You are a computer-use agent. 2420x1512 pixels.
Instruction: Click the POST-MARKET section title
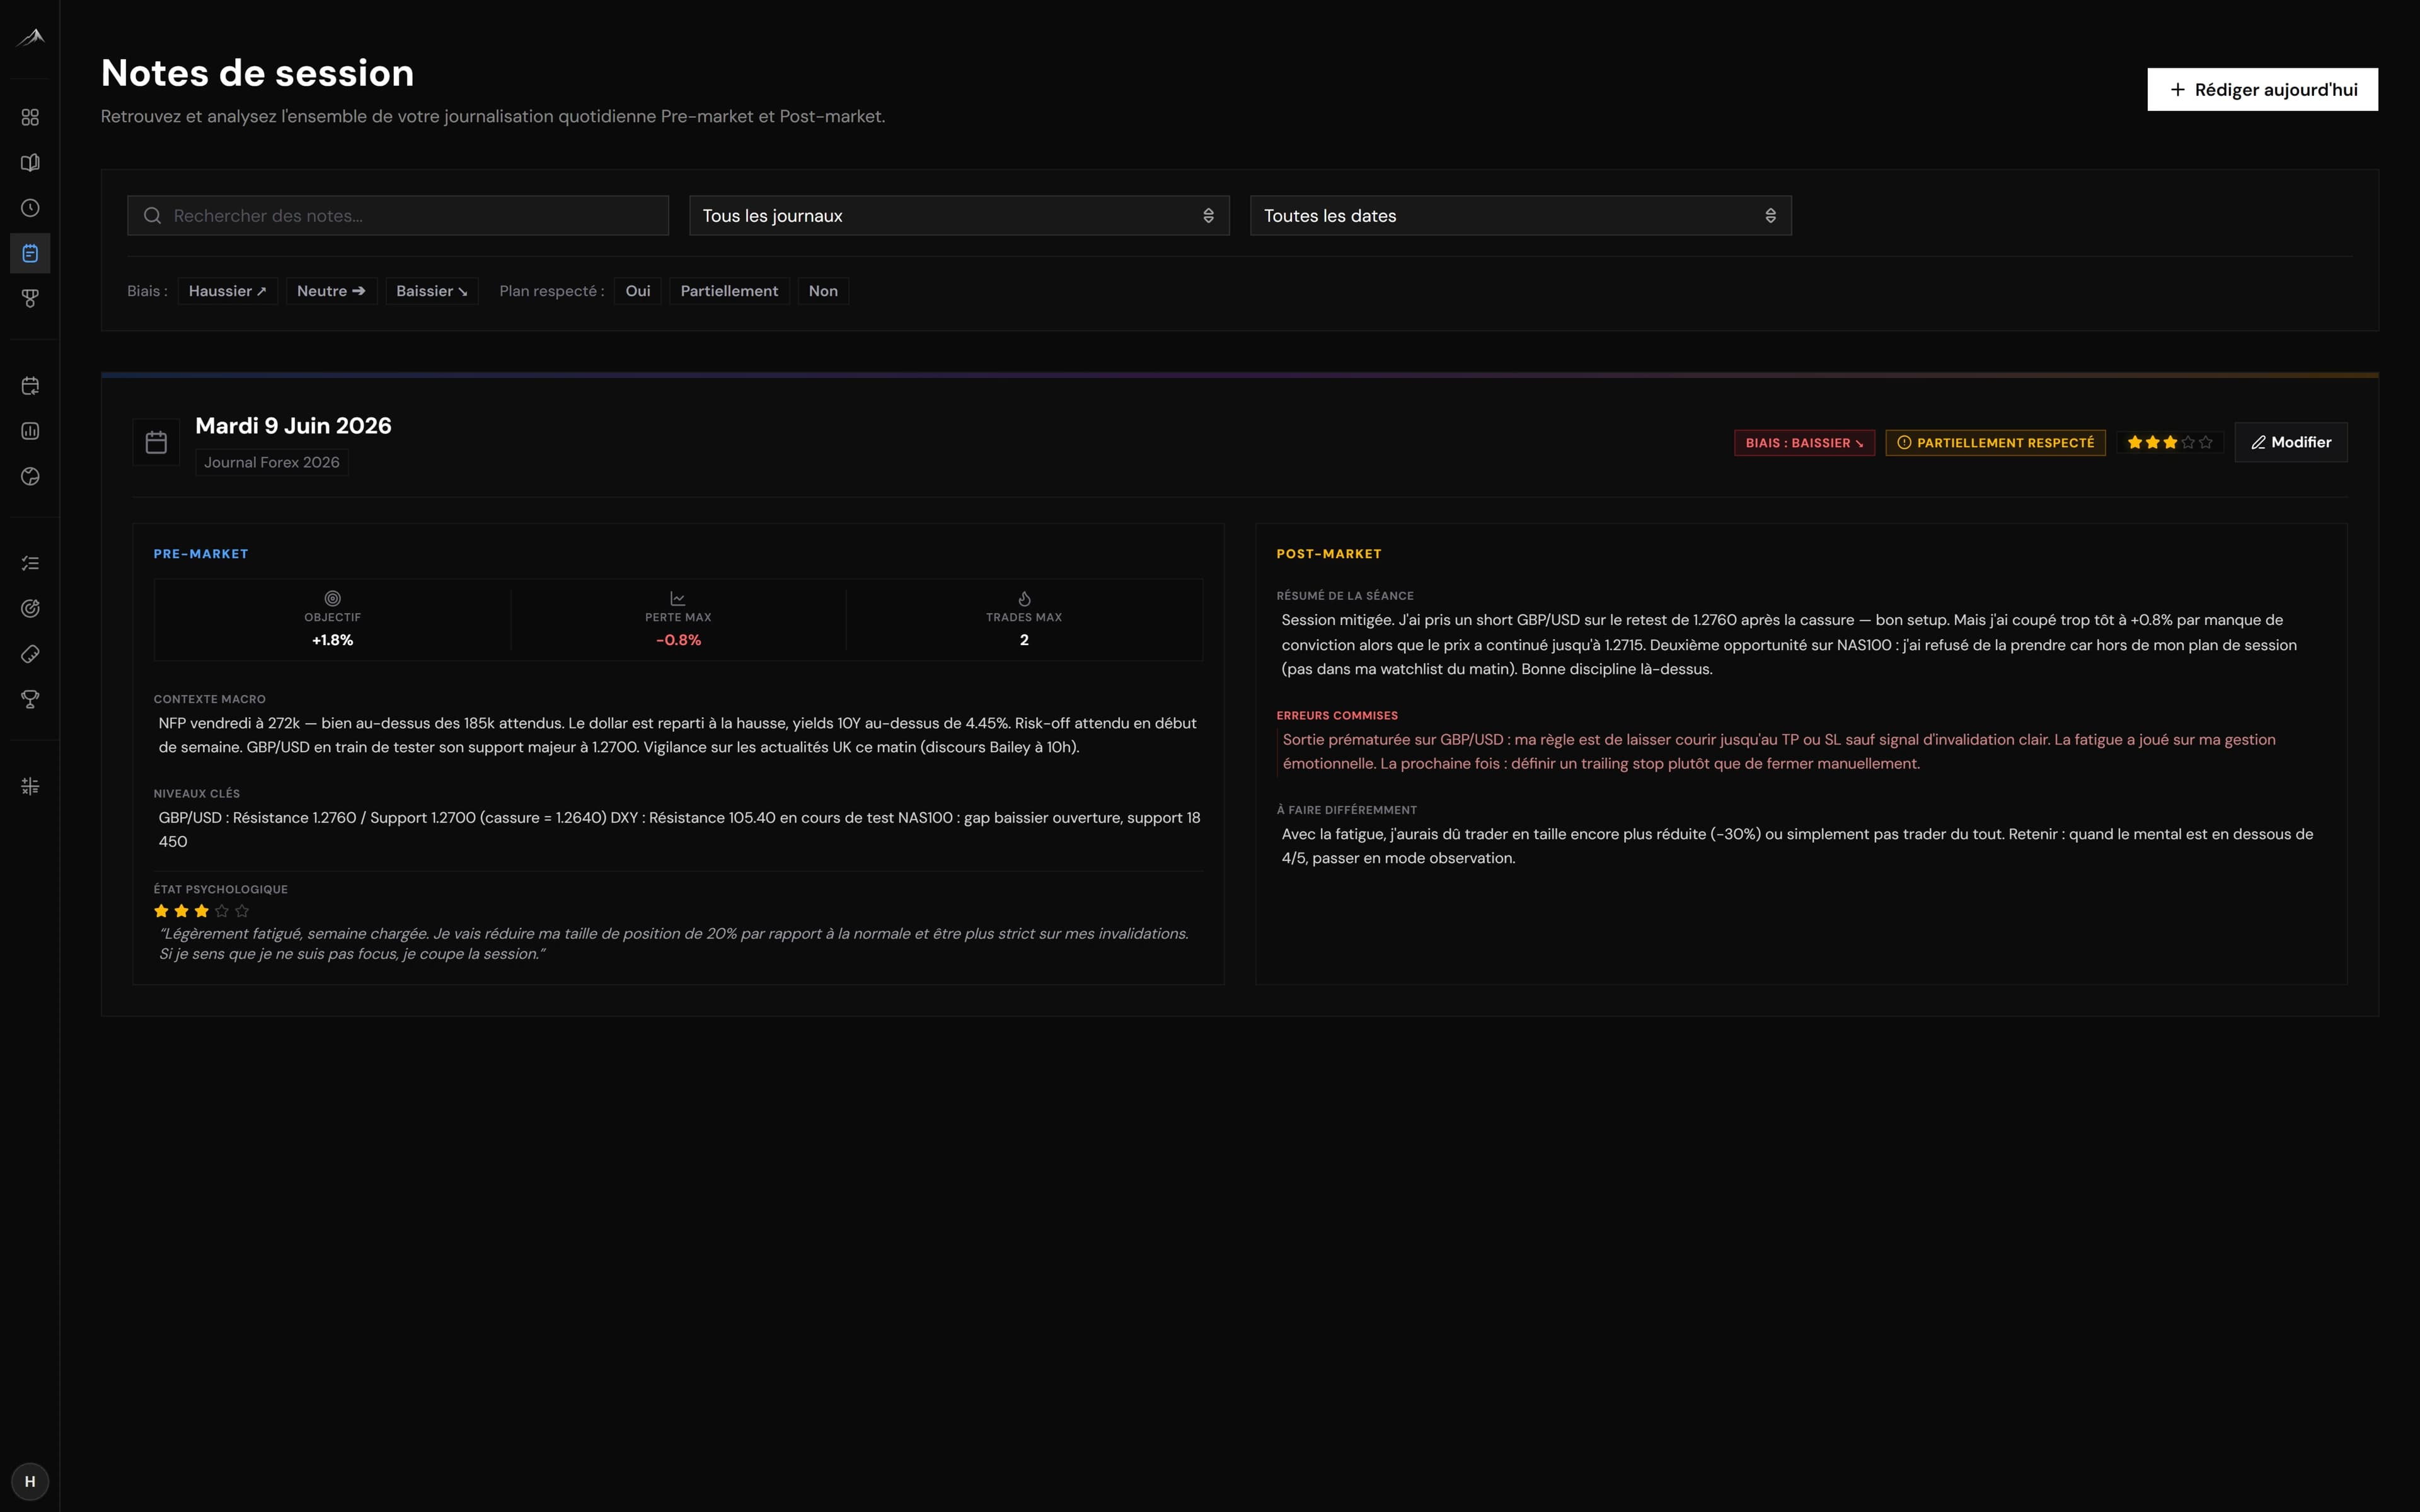tap(1329, 553)
